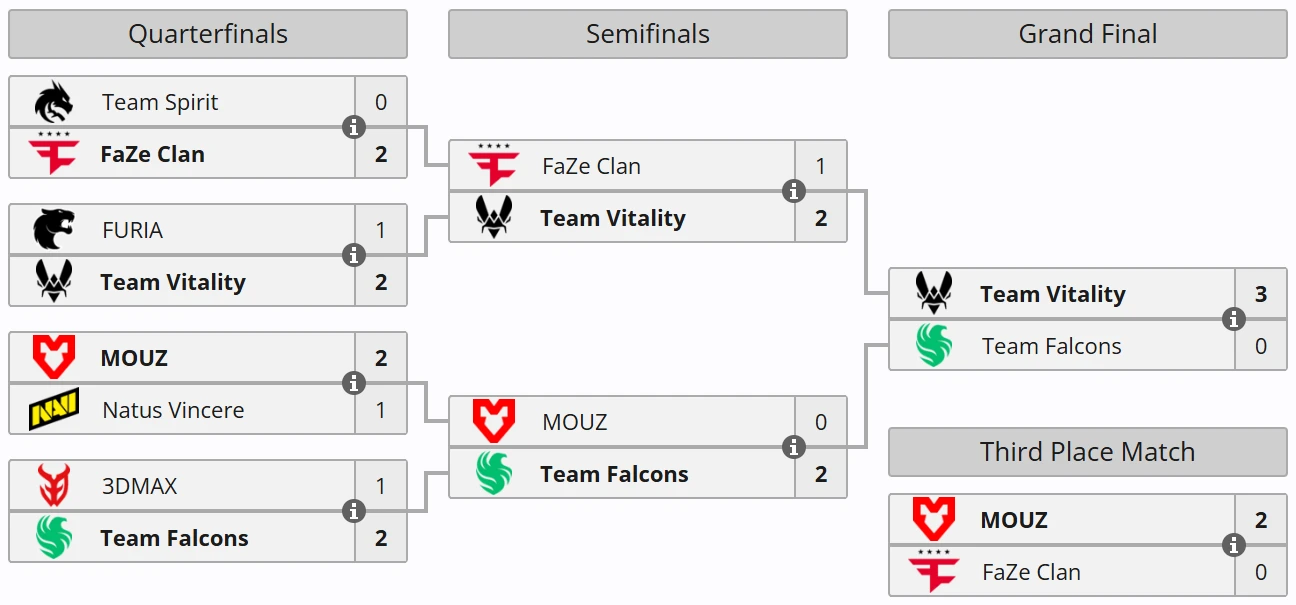The image size is (1296, 605).
Task: Click the red 3DMAX logo
Action: tap(53, 486)
